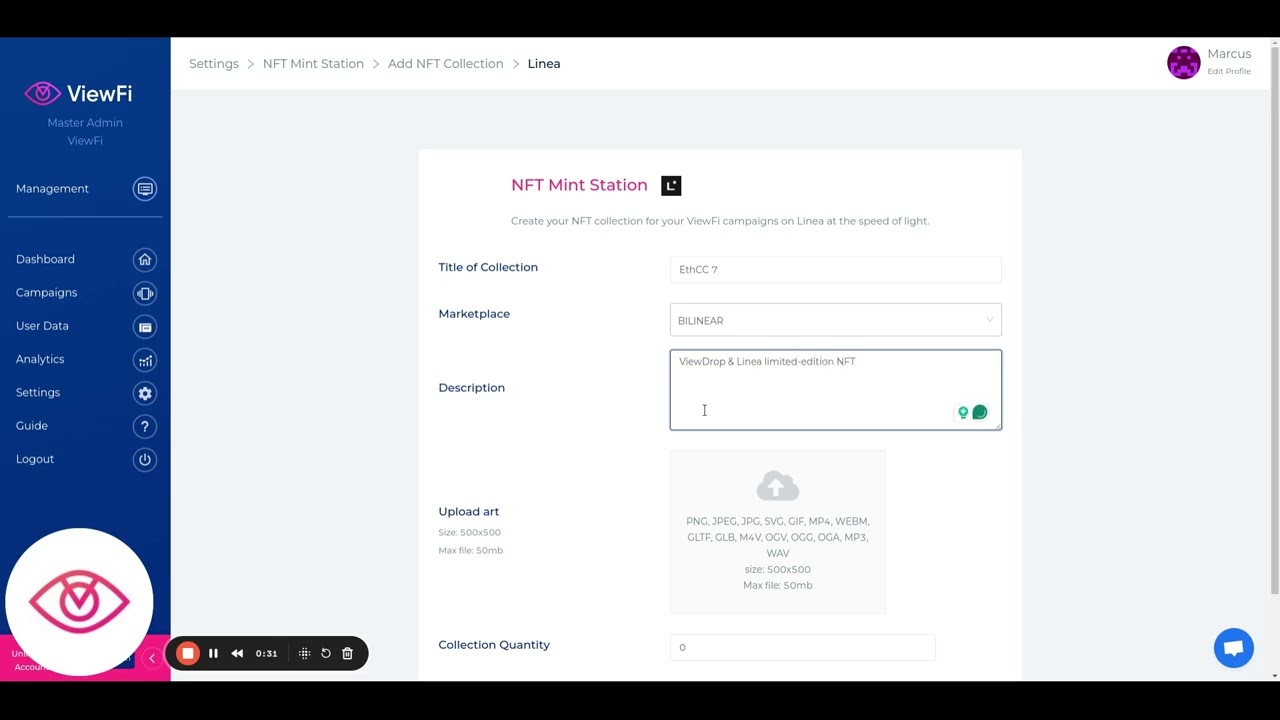Click the Marketplace label

click(x=474, y=313)
